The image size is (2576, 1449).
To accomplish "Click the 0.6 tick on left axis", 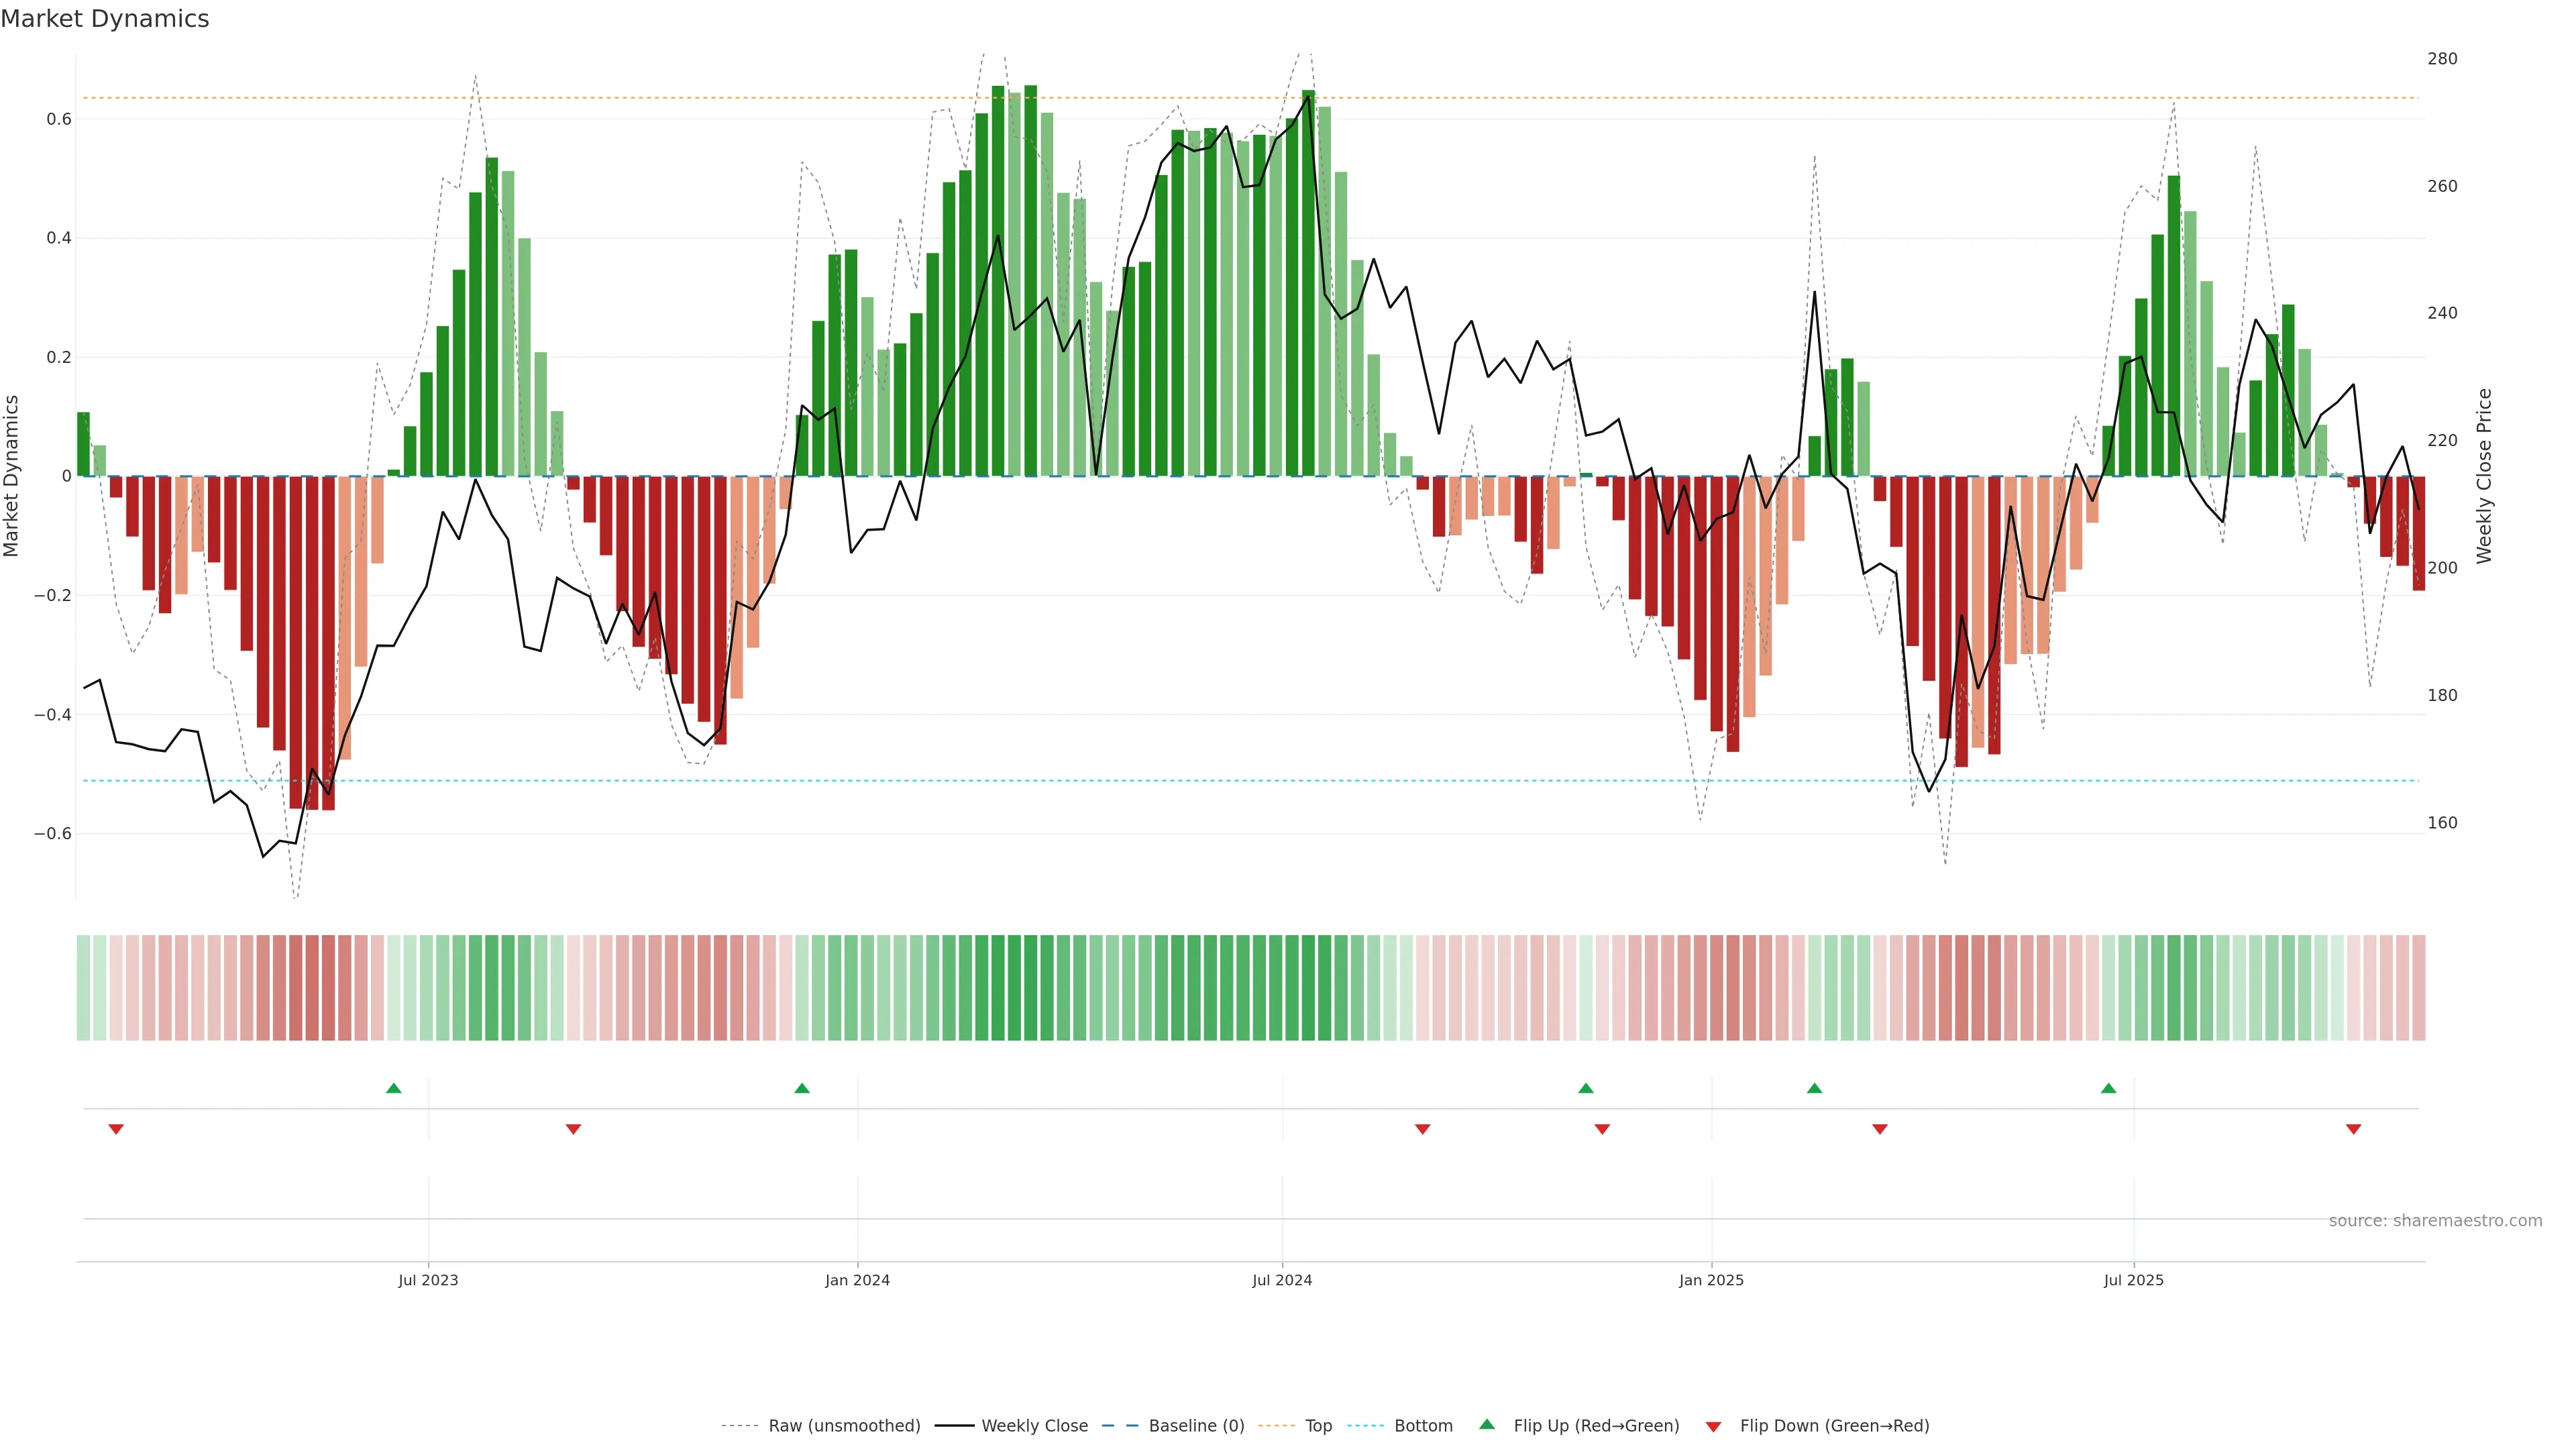I will tap(59, 119).
